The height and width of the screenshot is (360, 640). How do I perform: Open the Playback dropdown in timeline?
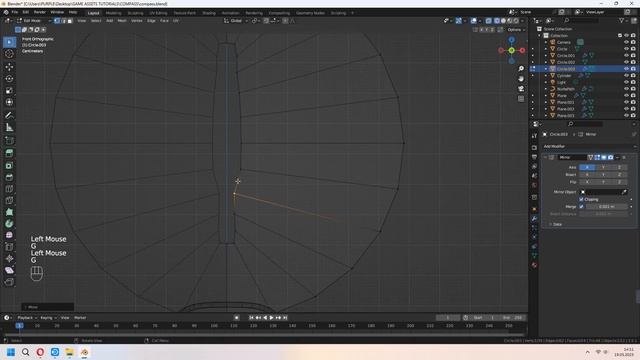click(27, 318)
